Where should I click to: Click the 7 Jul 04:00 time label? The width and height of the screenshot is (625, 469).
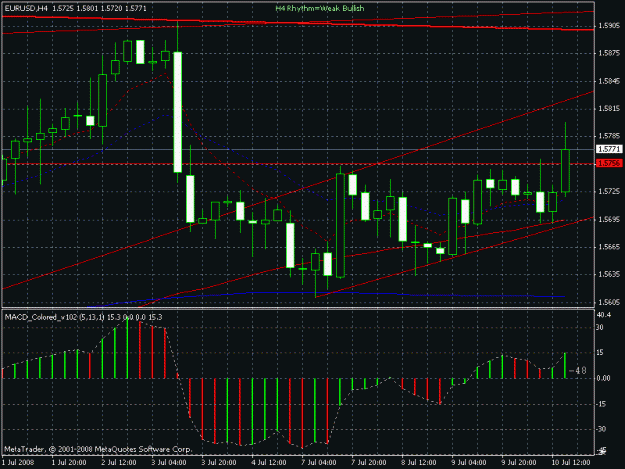click(318, 463)
